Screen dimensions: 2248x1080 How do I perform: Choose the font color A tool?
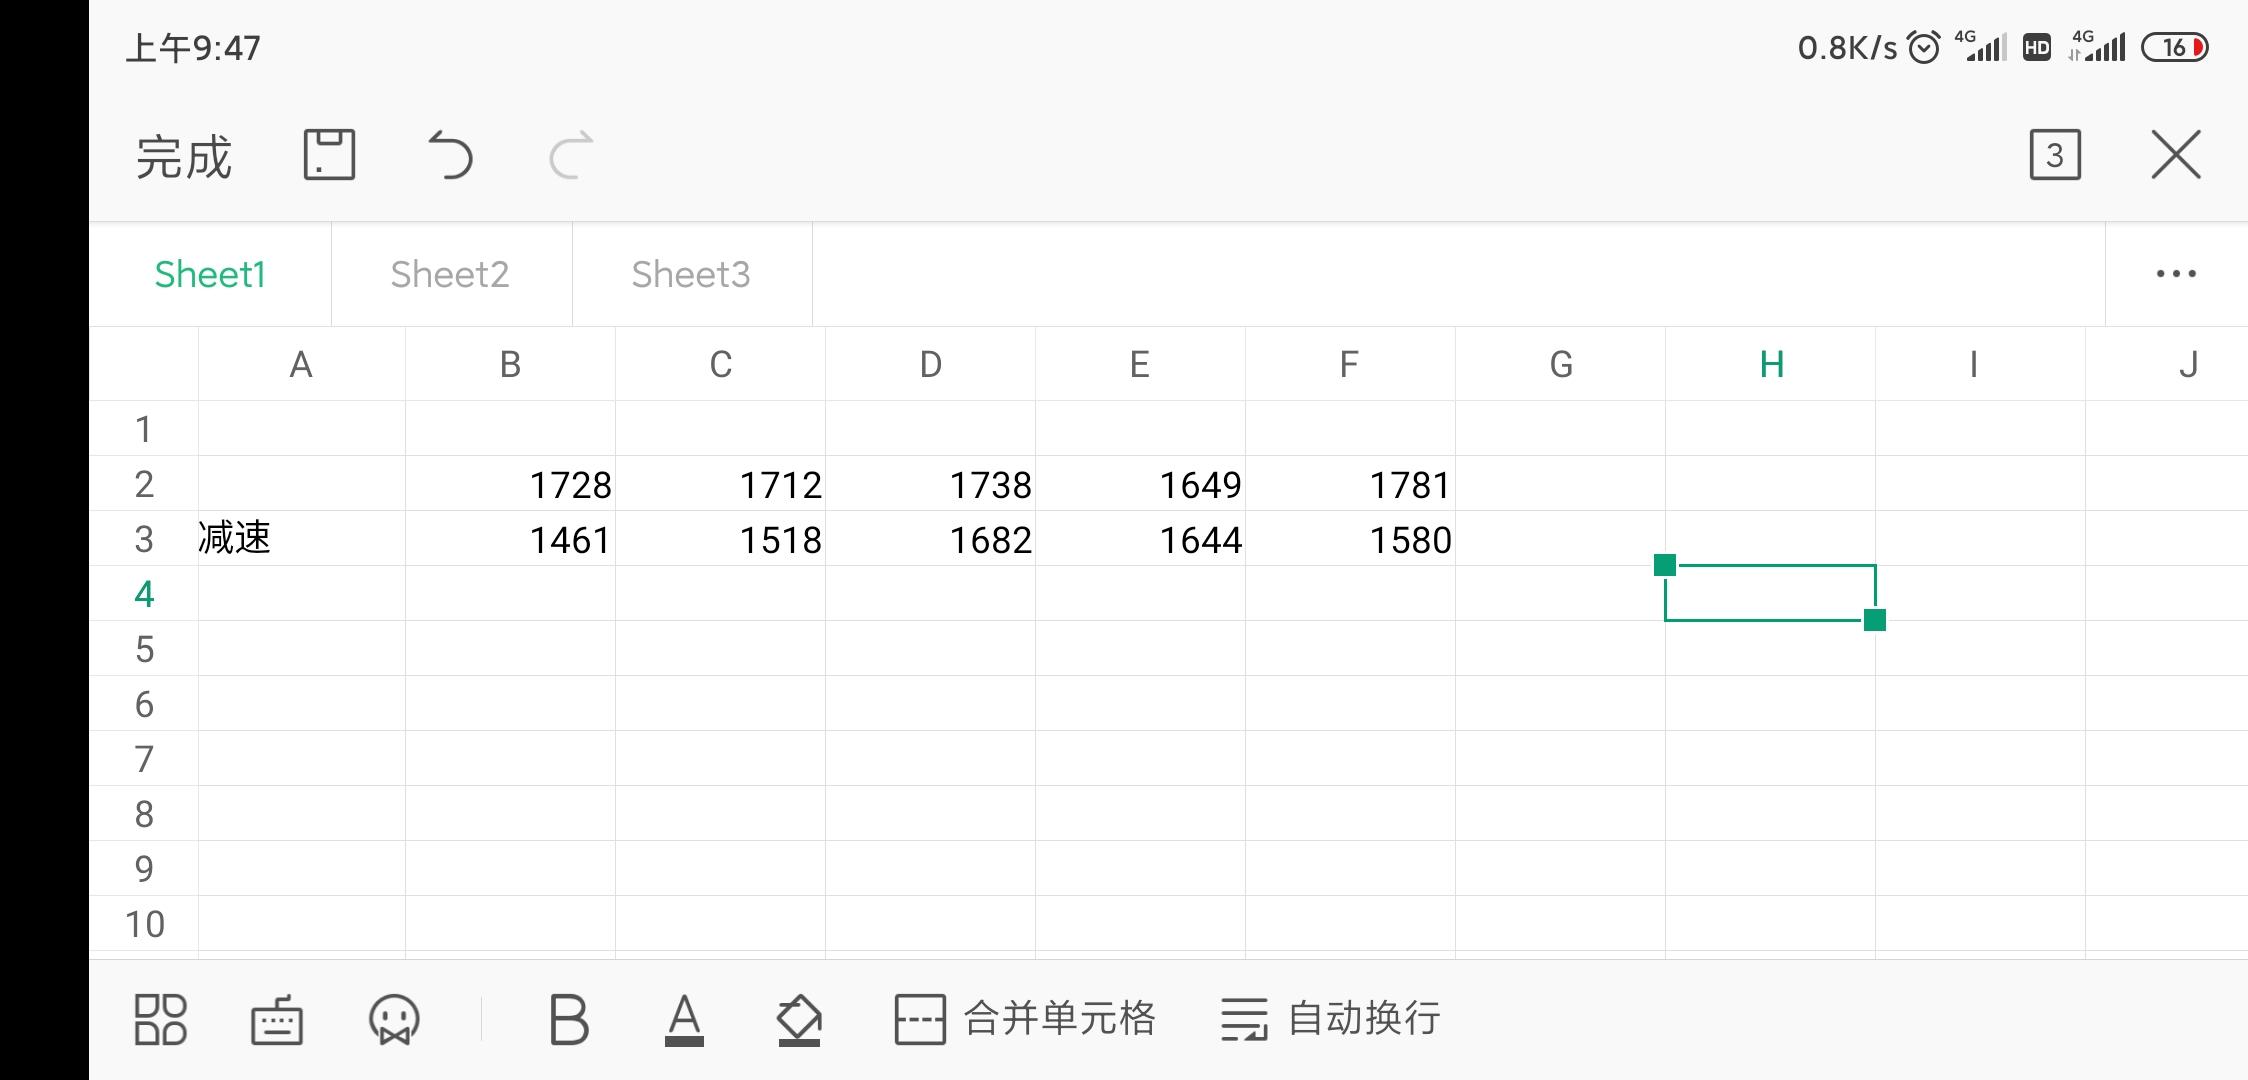pyautogui.click(x=684, y=1019)
